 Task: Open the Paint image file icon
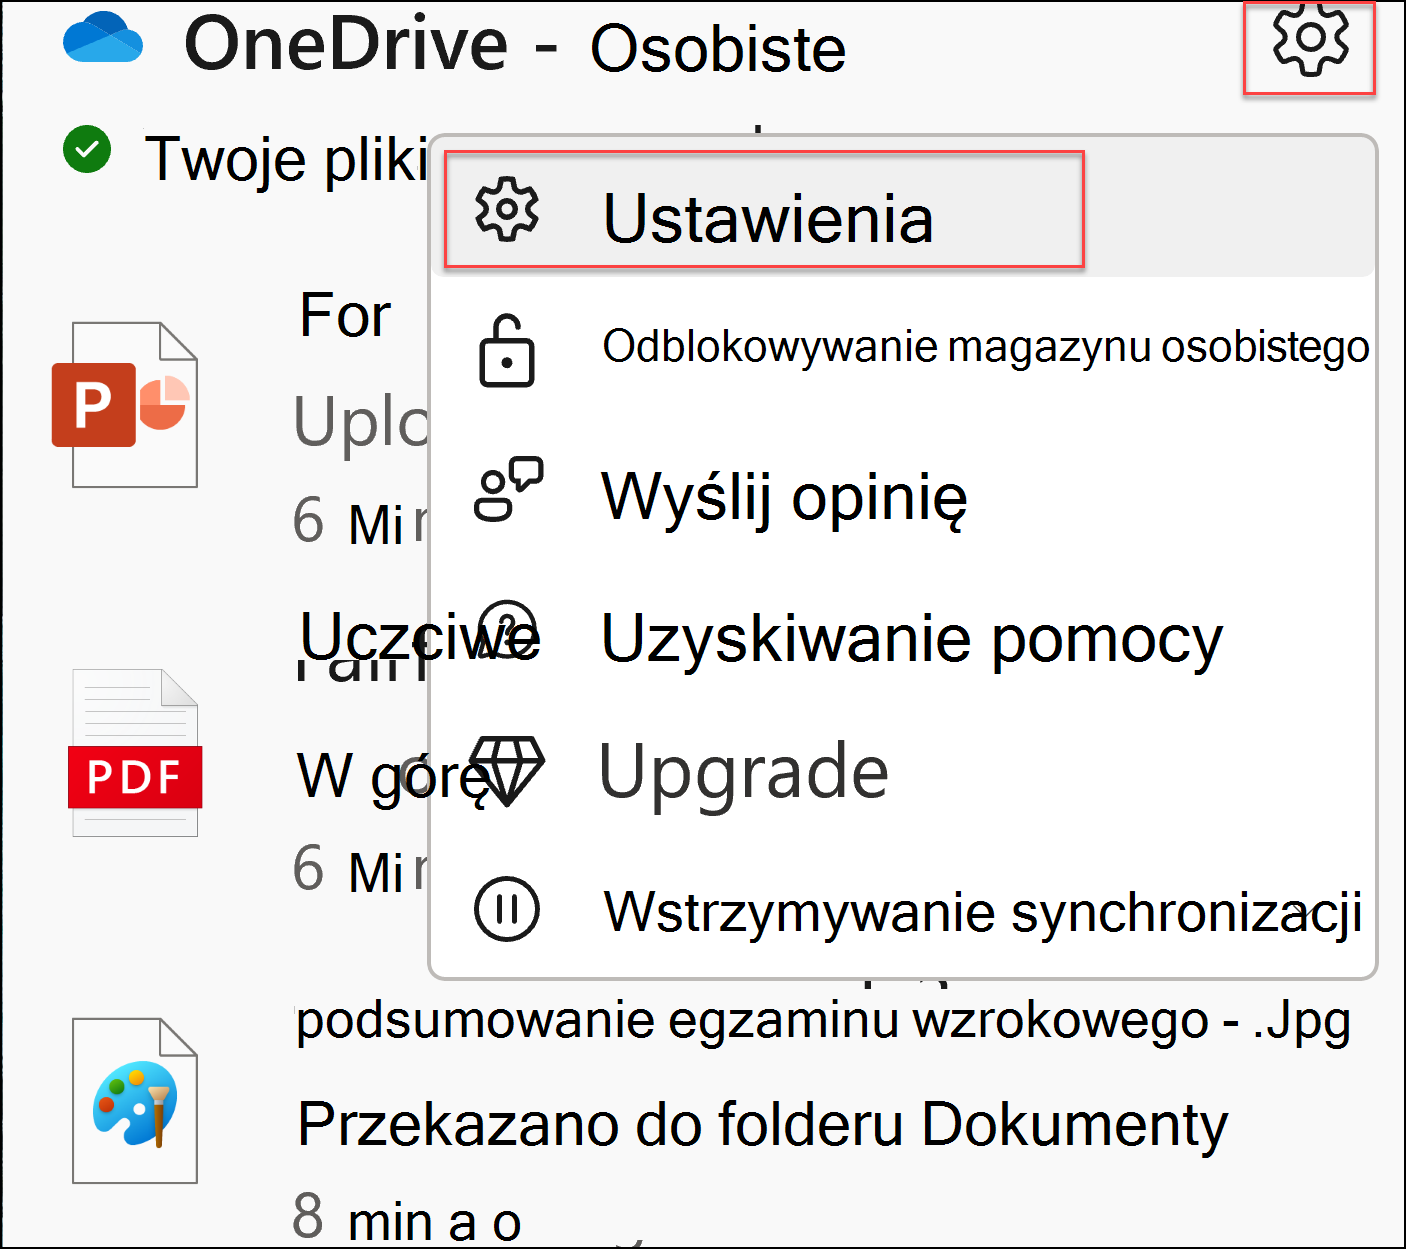135,1101
